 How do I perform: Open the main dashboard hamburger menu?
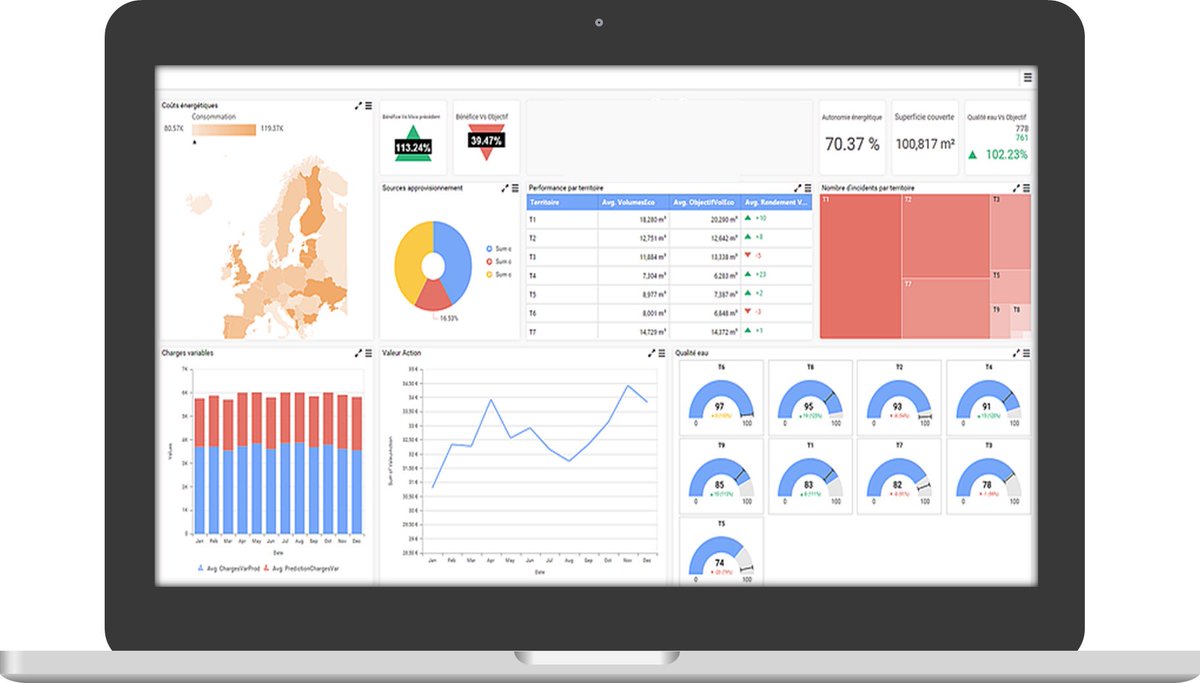pos(1027,77)
